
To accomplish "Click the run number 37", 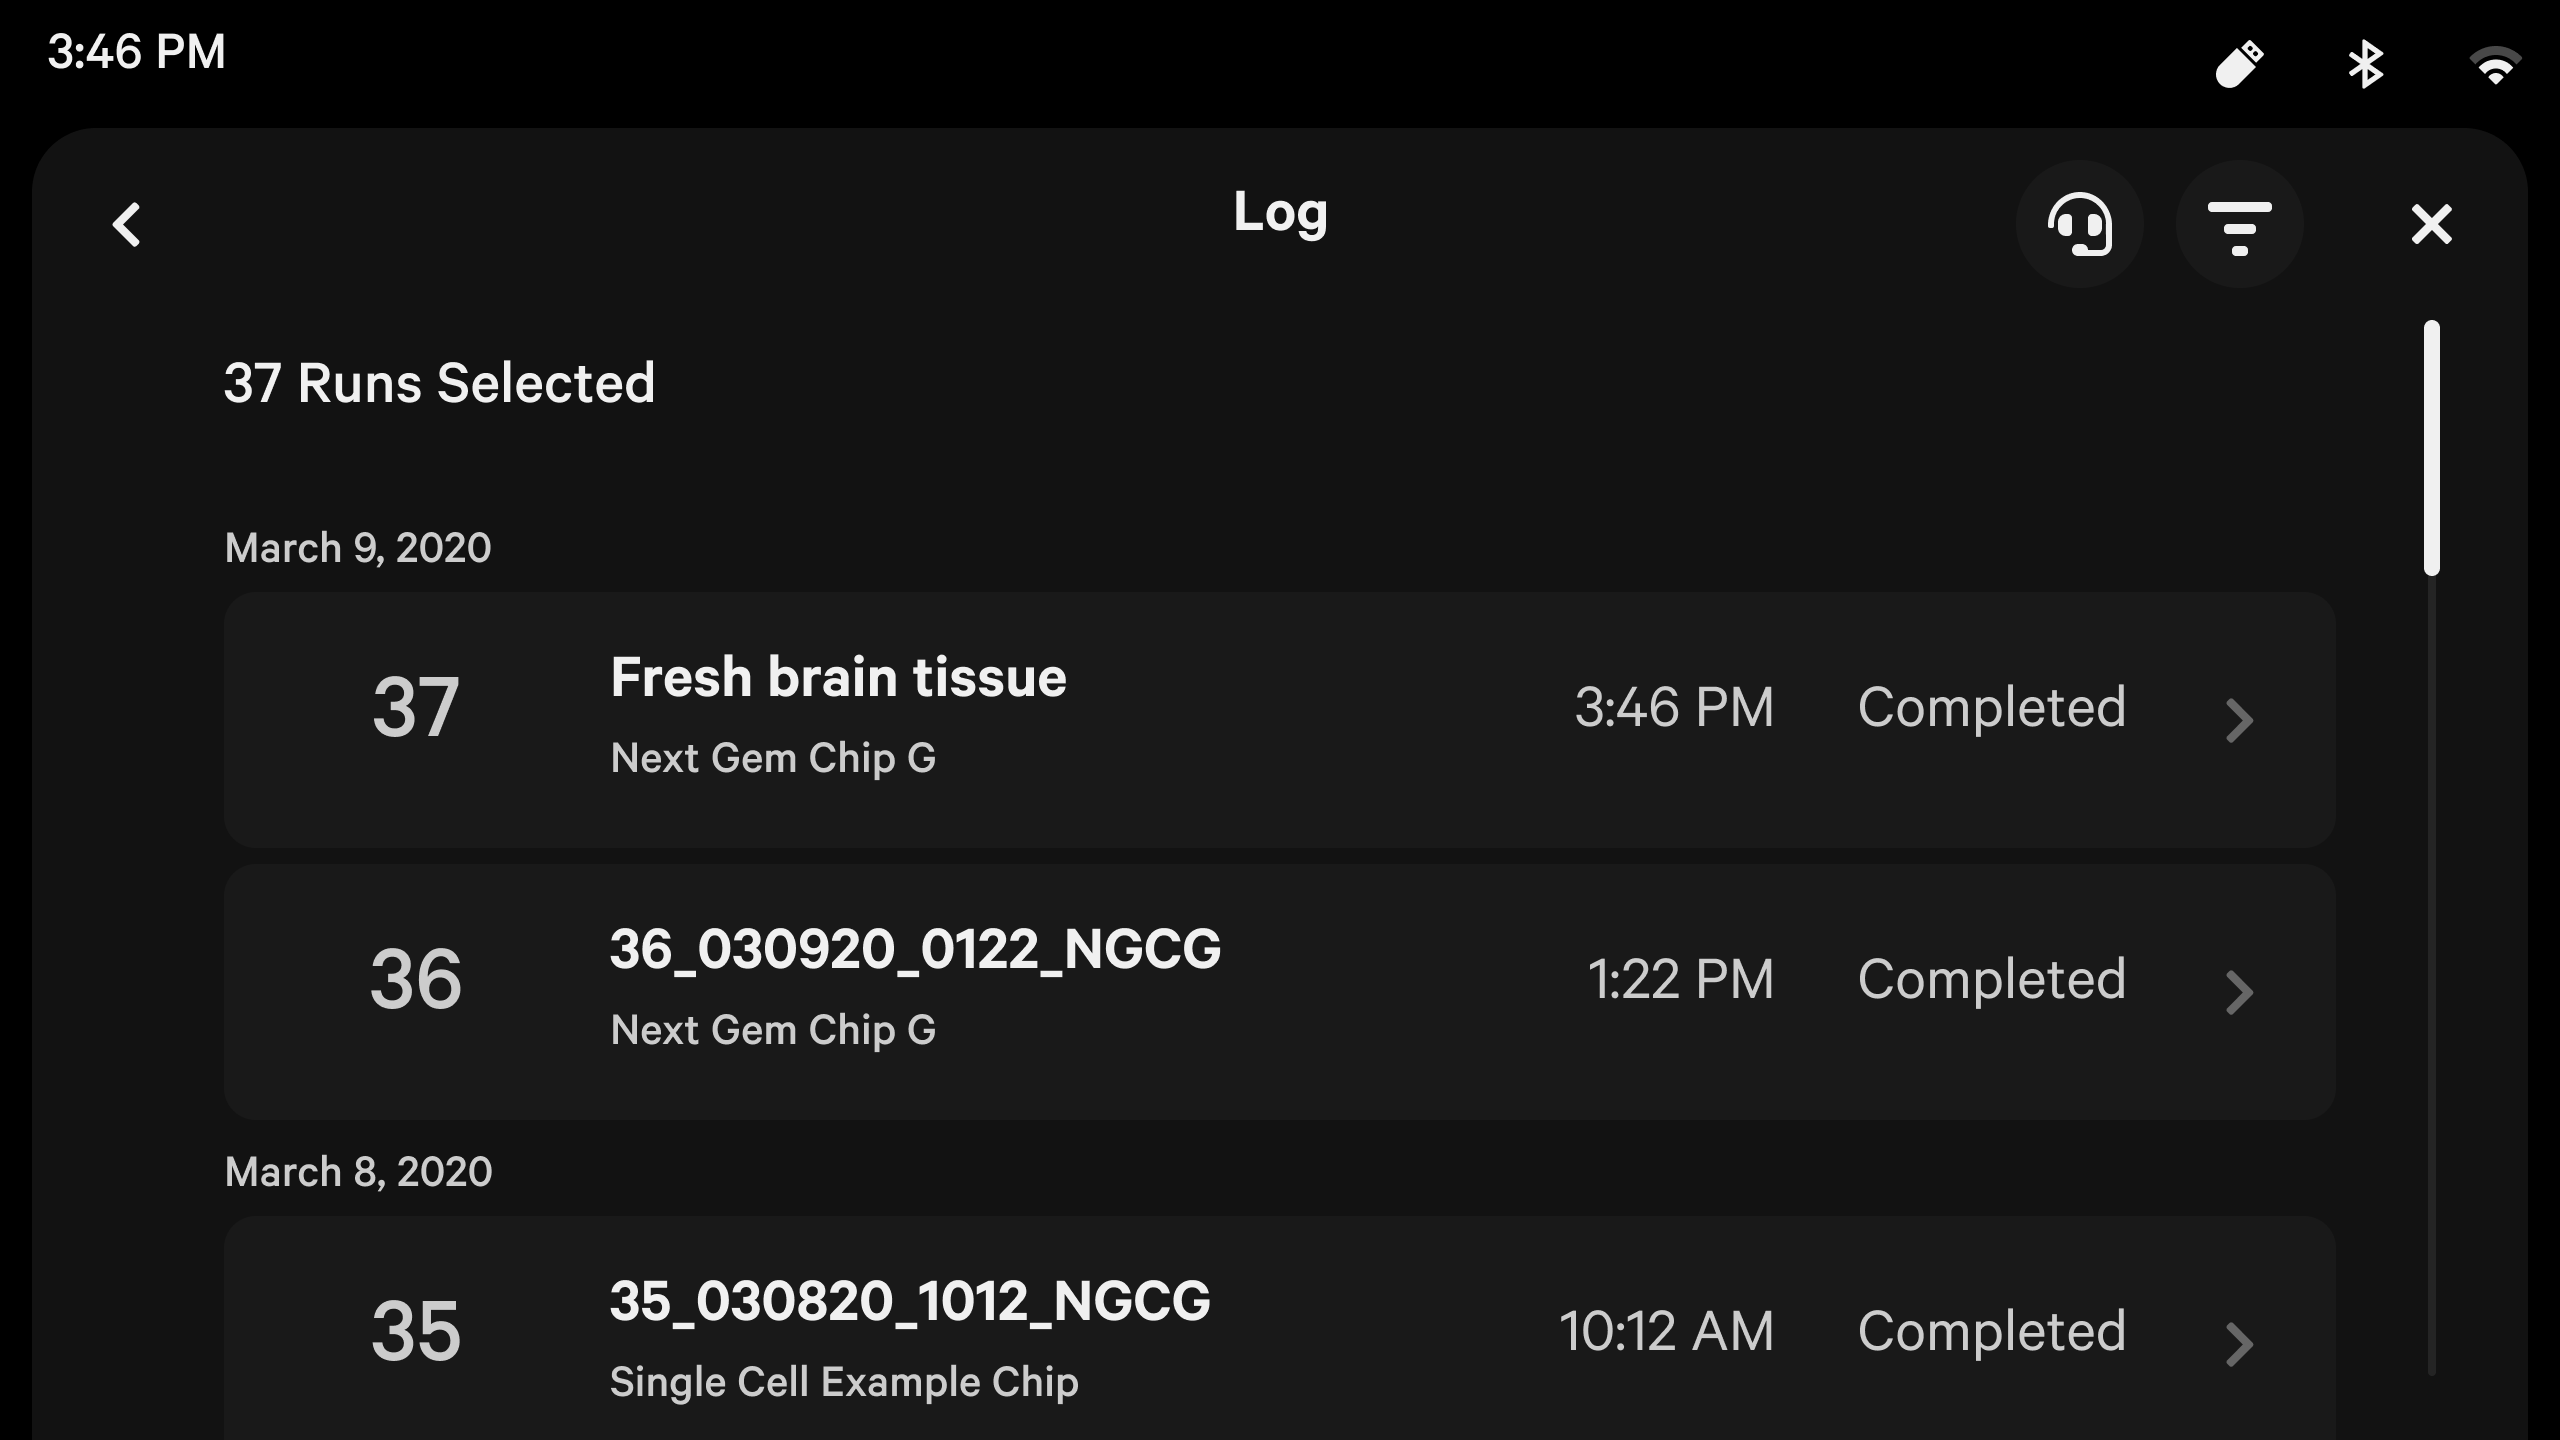I will [415, 708].
